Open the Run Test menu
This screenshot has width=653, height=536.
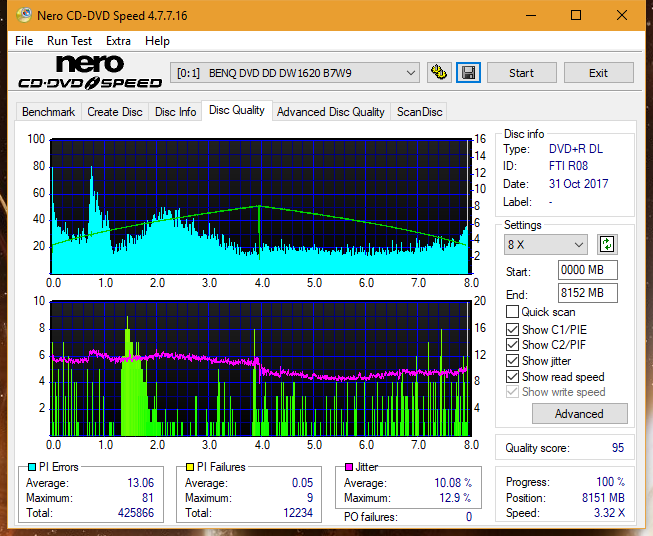tap(69, 41)
